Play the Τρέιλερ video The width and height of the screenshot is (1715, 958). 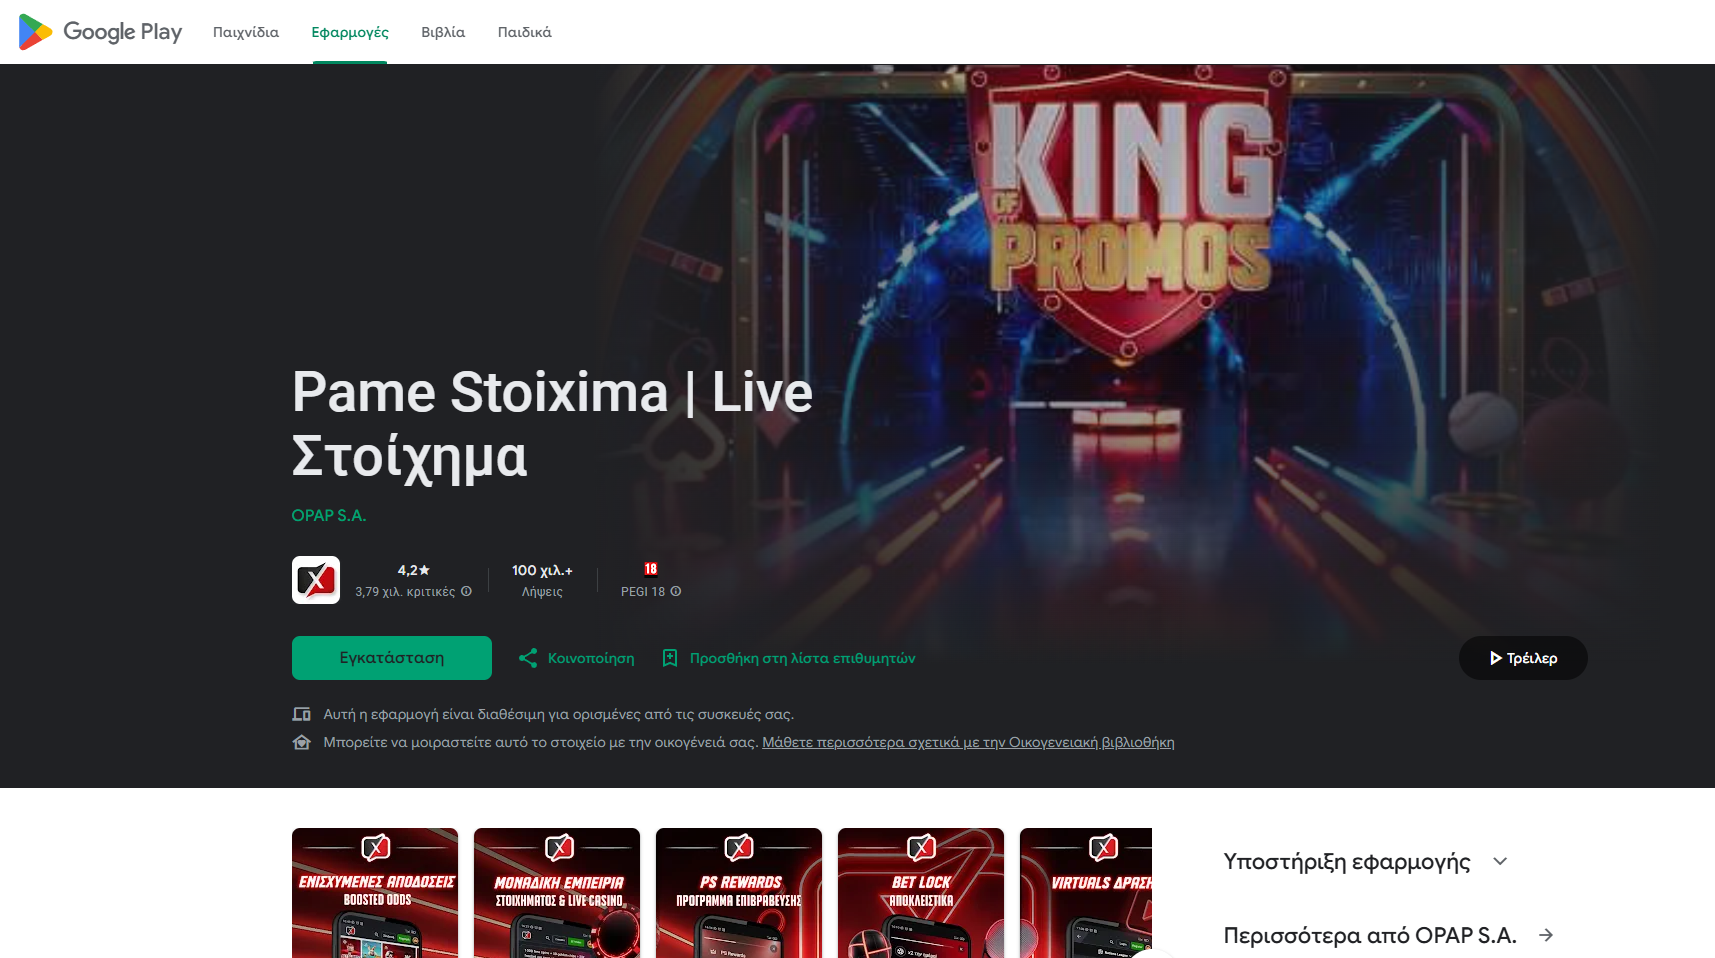[1523, 658]
